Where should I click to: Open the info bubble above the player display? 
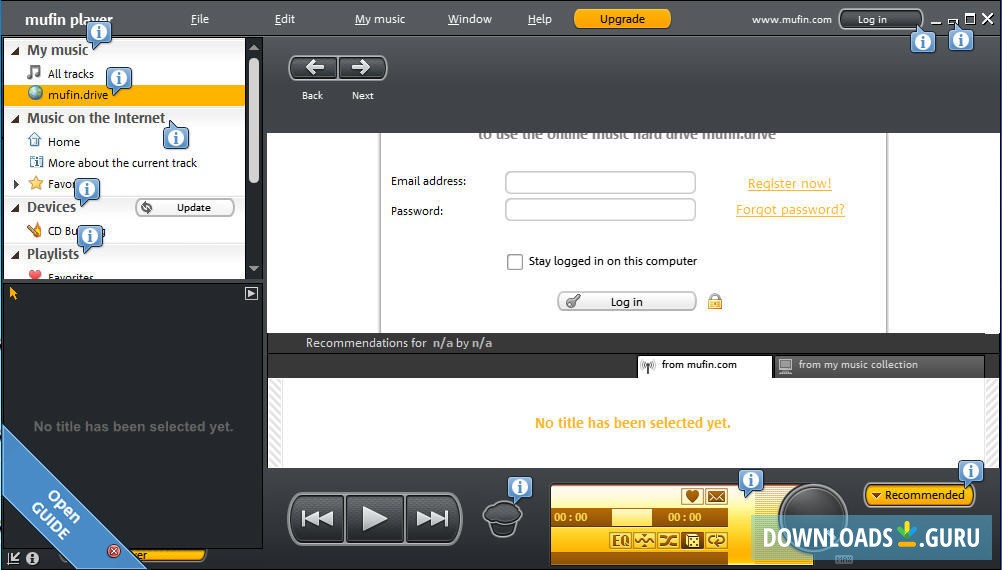coord(751,481)
